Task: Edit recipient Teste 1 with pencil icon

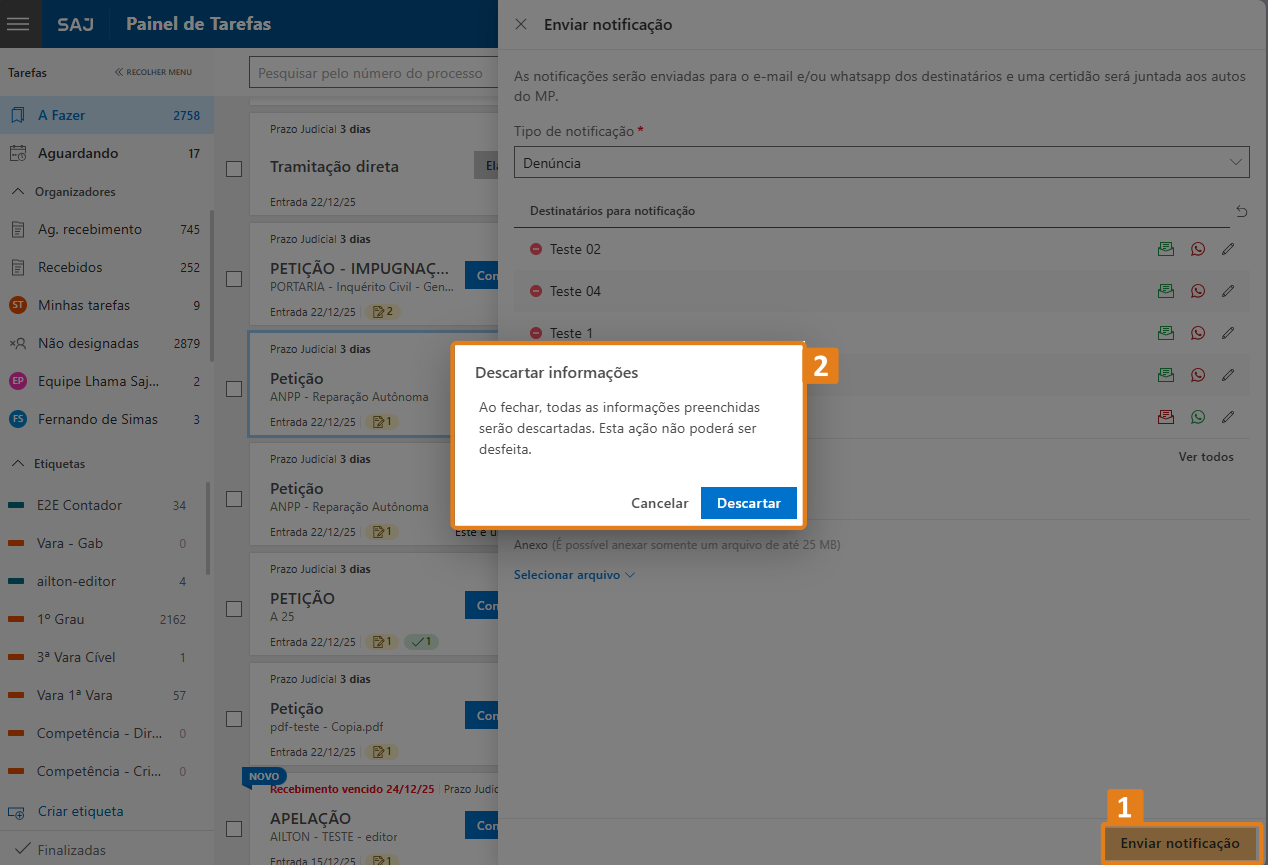Action: click(1228, 333)
